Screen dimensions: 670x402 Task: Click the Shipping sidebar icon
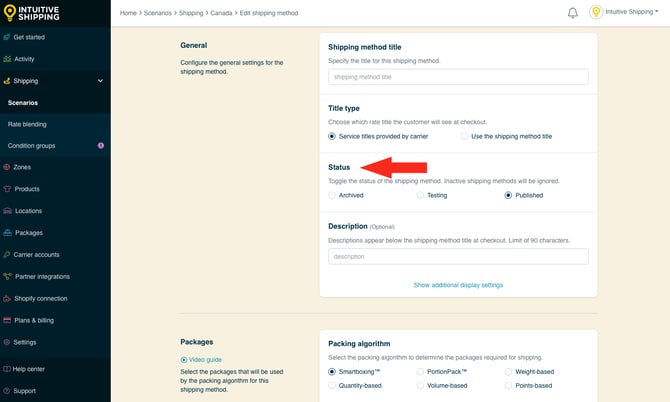point(6,81)
